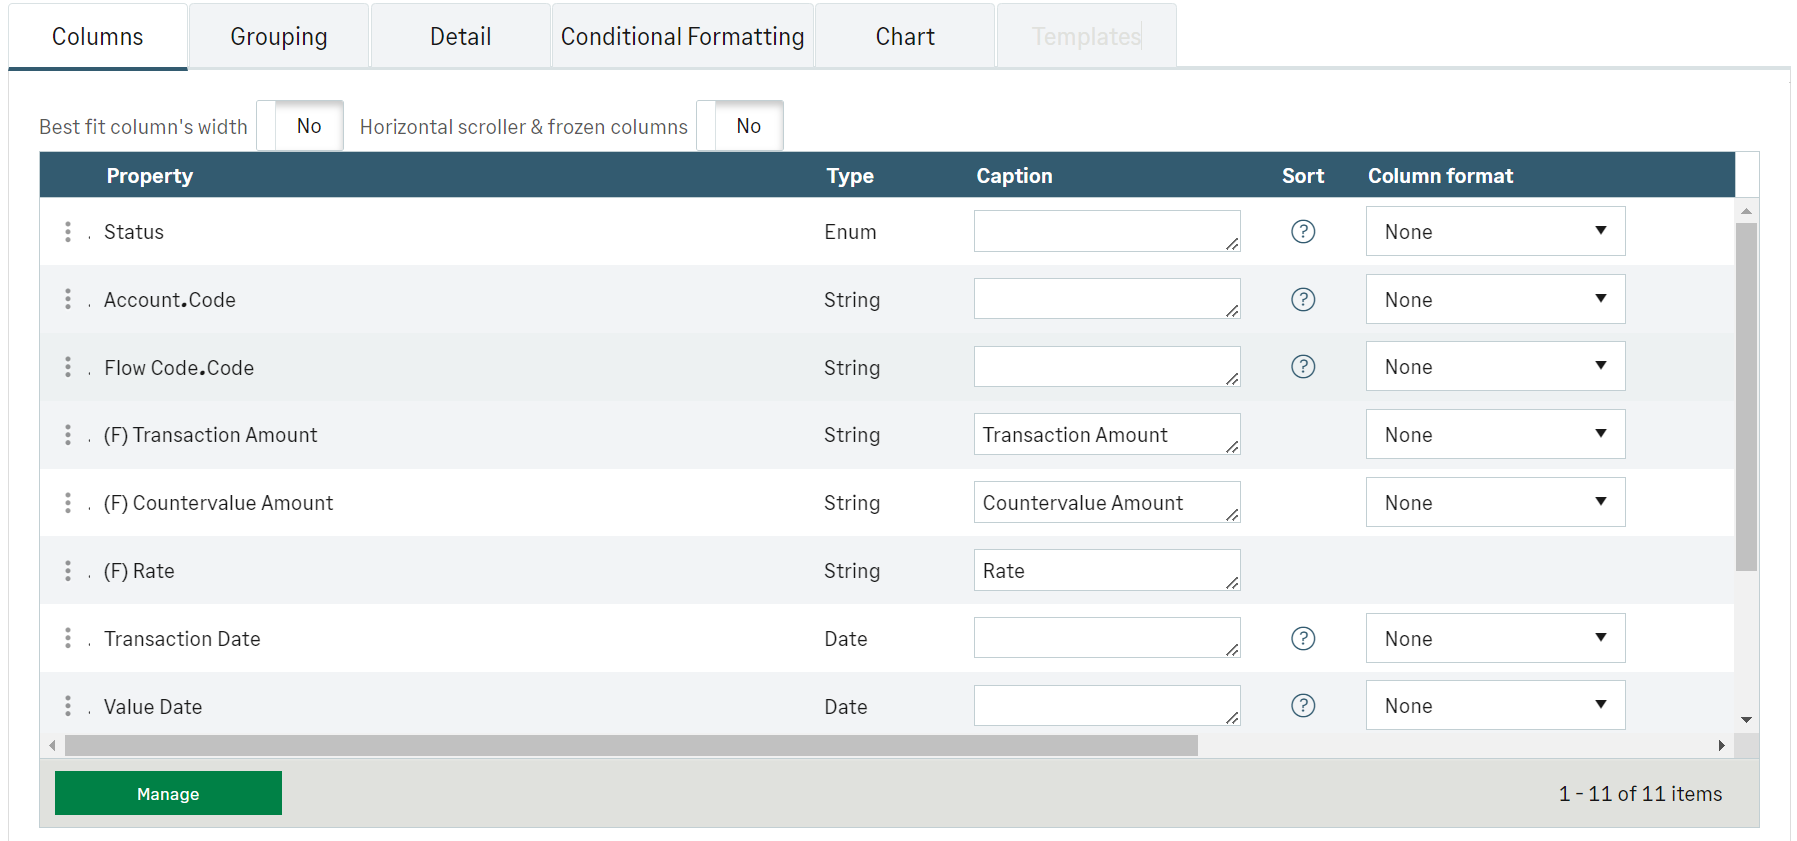Click the sort icon in Value Date row
Screen dimensions: 1797x841
[x=1303, y=706]
